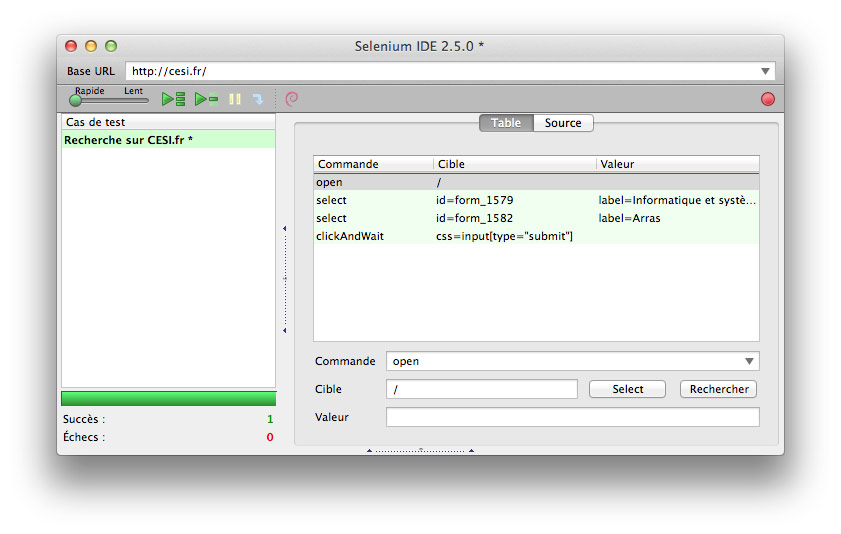The image size is (841, 534).
Task: Select the row with target id=form_1579
Action: pos(470,200)
